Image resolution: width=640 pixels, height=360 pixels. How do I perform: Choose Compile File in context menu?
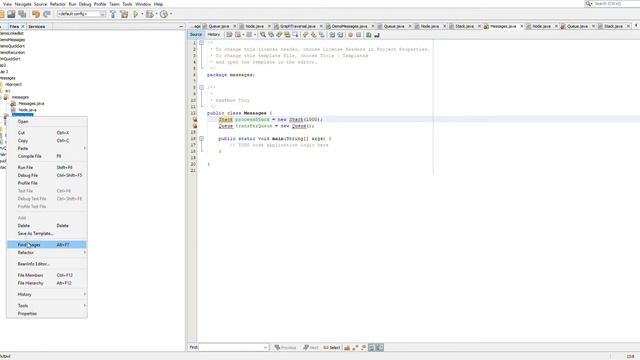[x=47, y=156]
